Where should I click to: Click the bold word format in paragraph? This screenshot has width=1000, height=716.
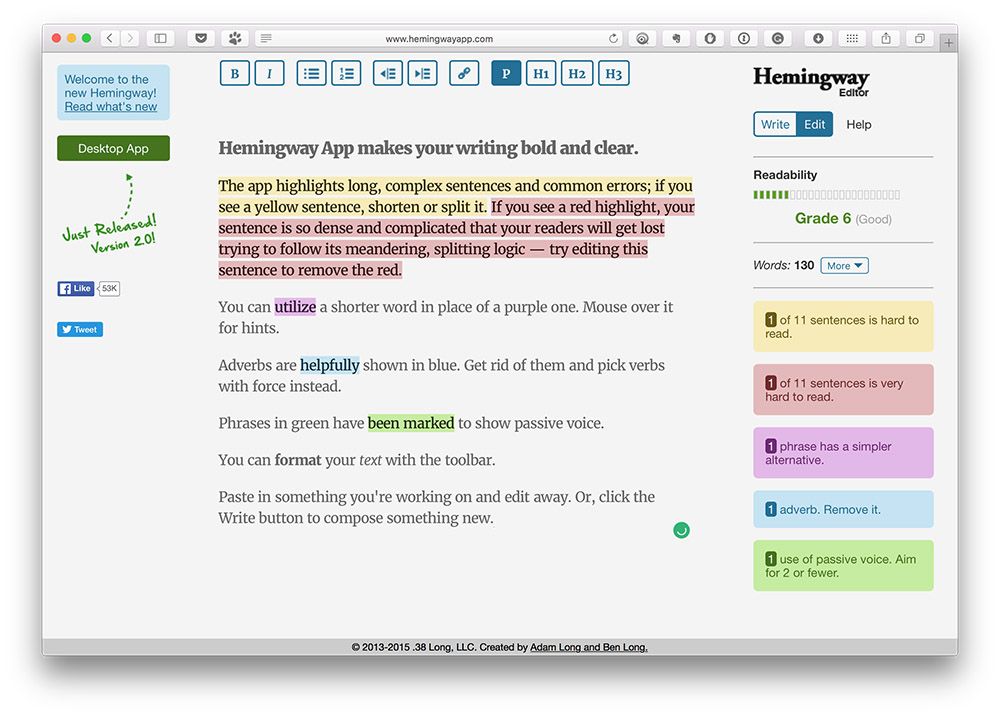298,460
